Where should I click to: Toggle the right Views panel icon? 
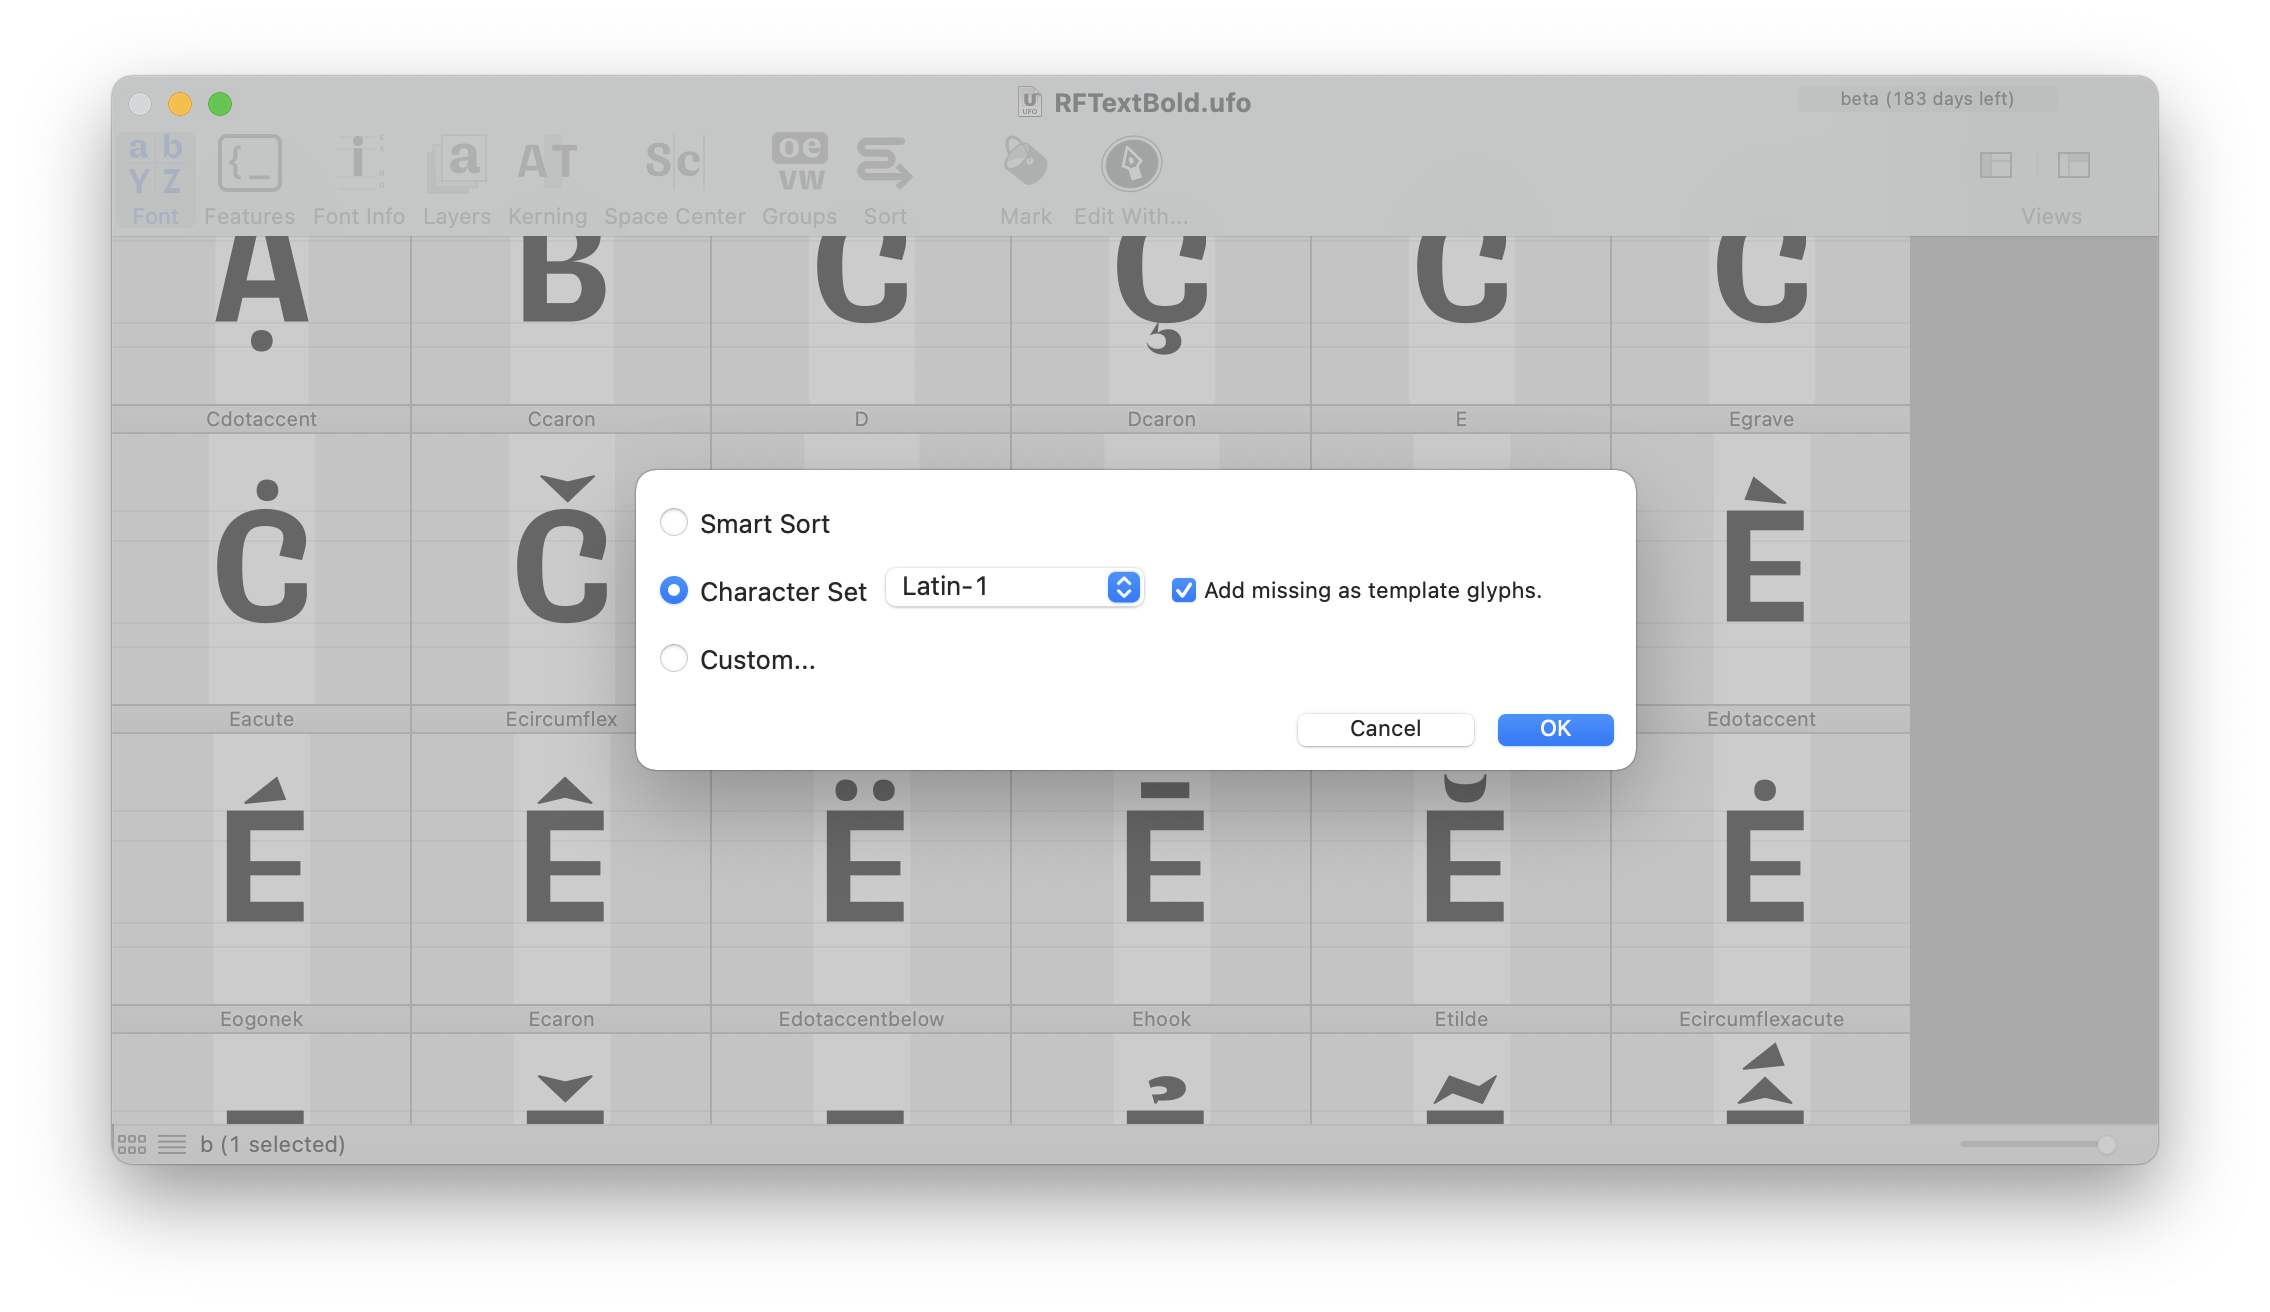click(2074, 165)
